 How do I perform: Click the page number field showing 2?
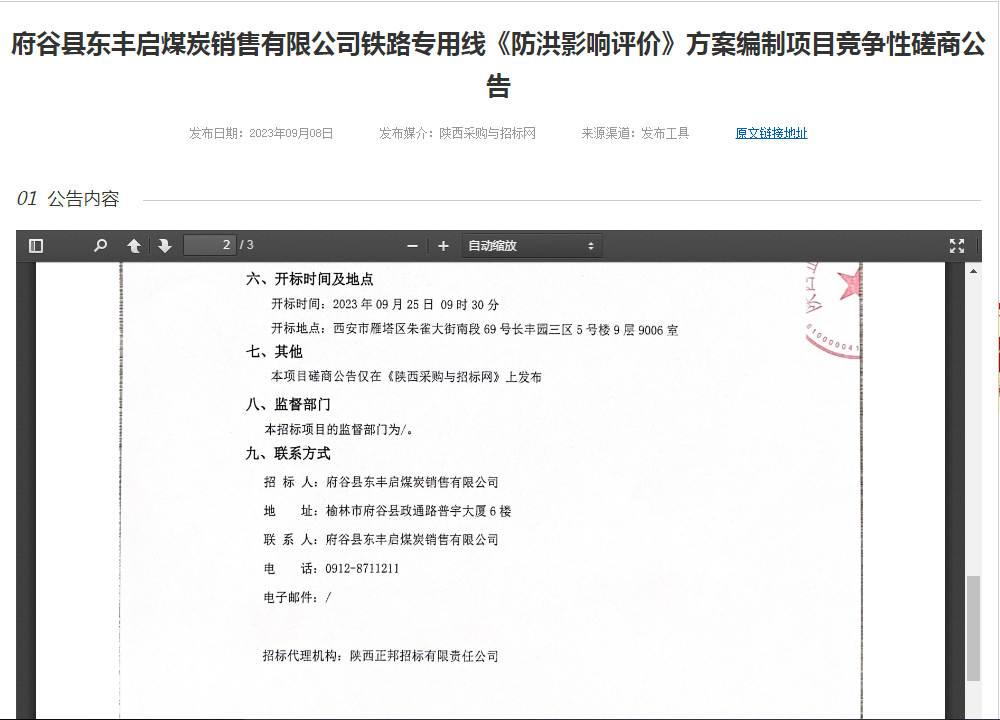point(210,245)
